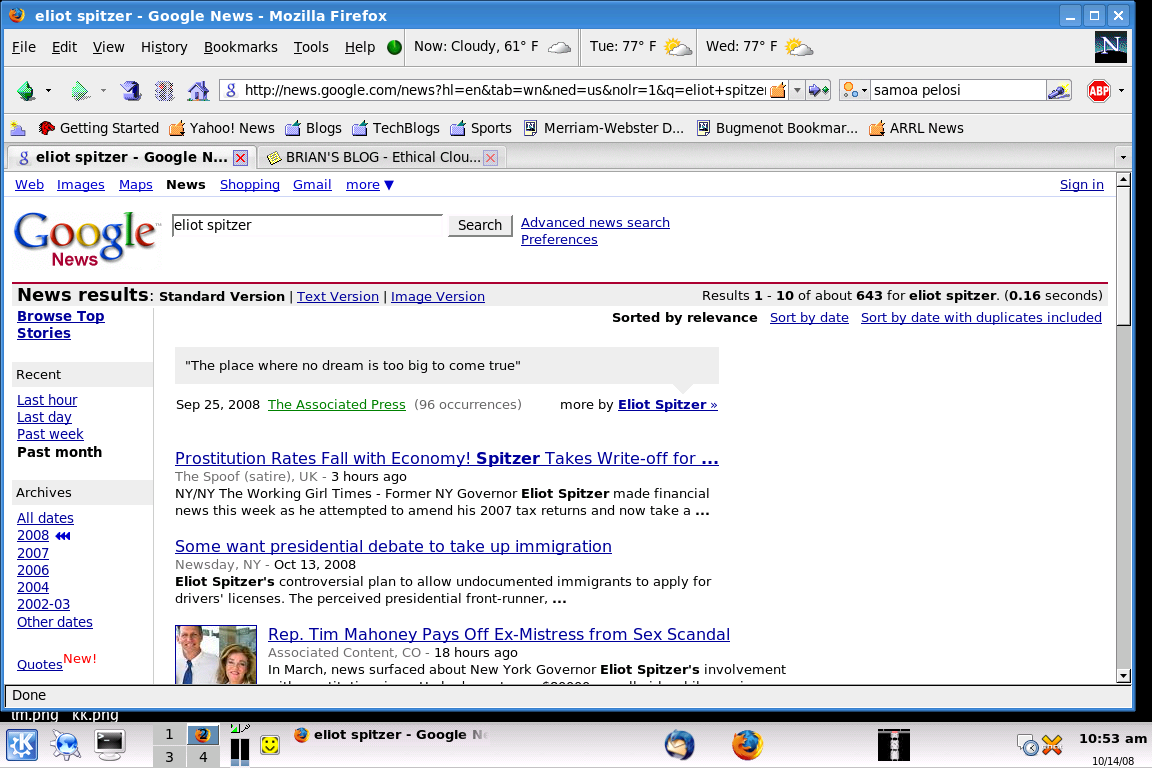This screenshot has height=768, width=1152.
Task: Open the Back button history dropdown arrow
Action: [48, 91]
